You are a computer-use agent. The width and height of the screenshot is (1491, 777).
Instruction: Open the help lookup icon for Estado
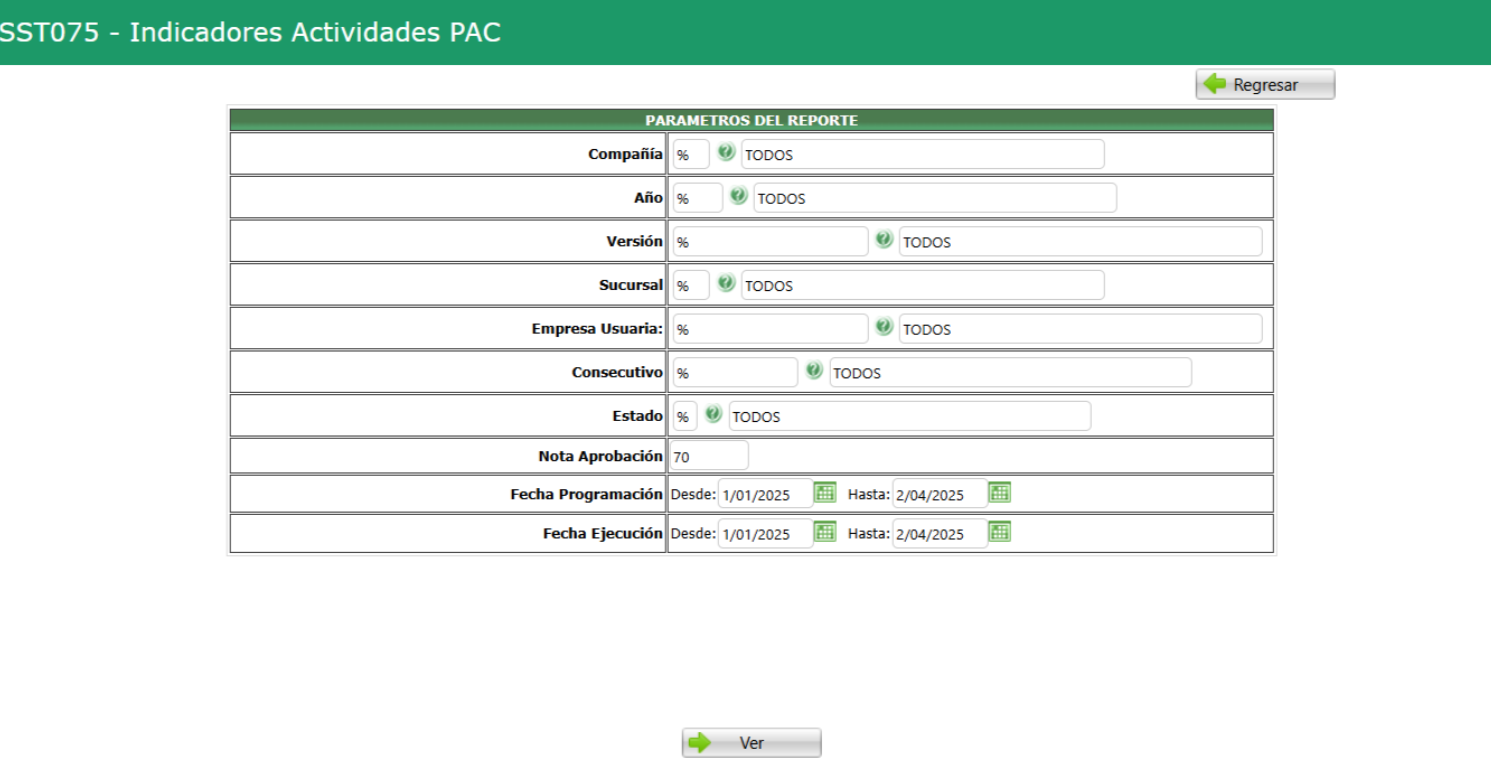(x=713, y=415)
